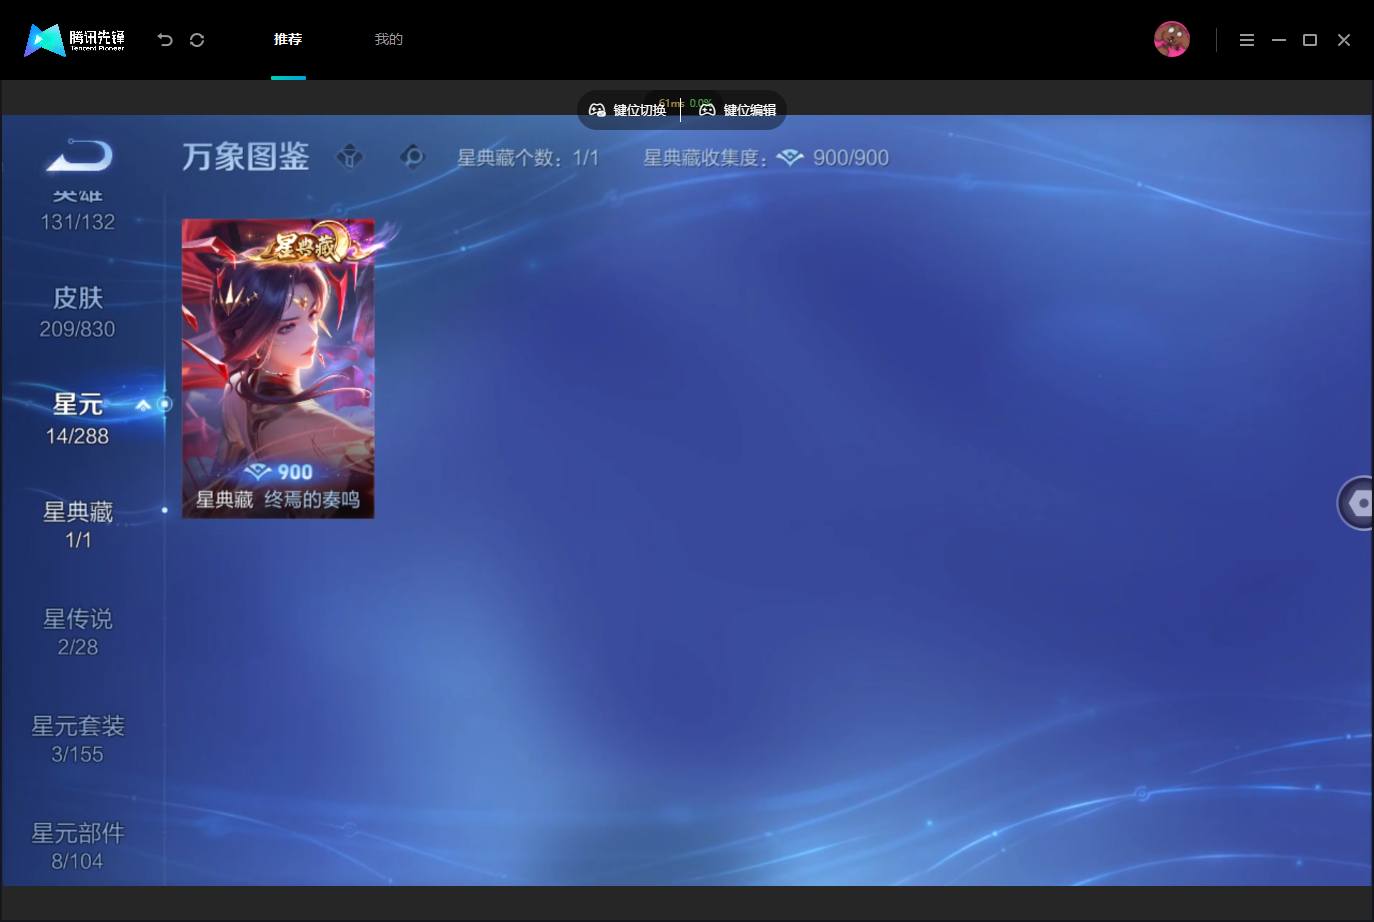This screenshot has height=922, width=1374.
Task: Click the hexagon side panel handle
Action: click(1357, 503)
